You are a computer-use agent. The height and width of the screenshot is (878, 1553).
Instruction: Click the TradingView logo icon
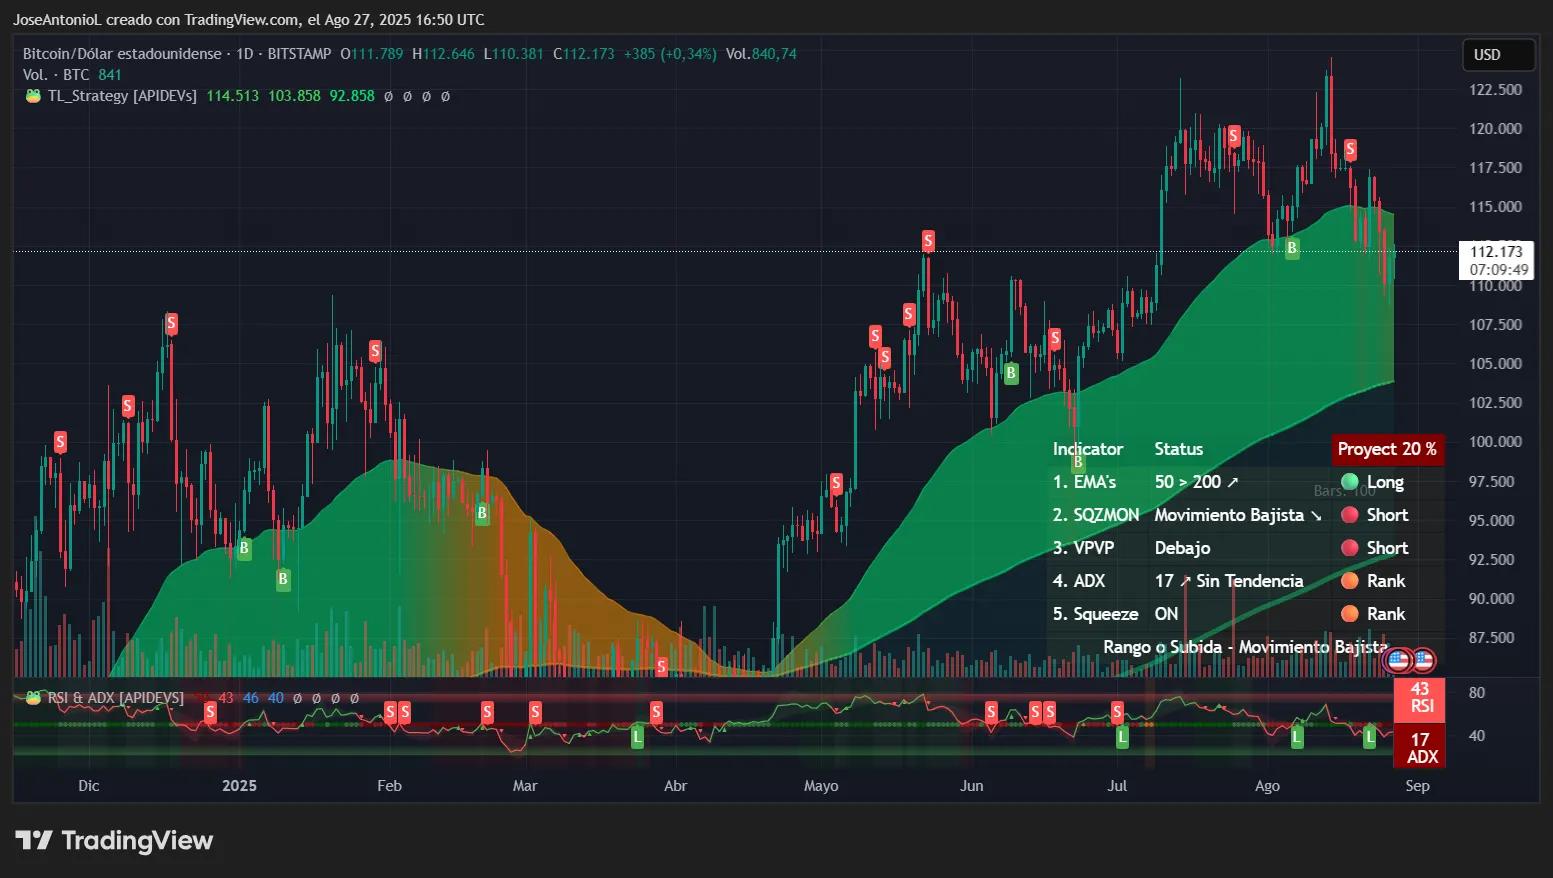[x=33, y=841]
